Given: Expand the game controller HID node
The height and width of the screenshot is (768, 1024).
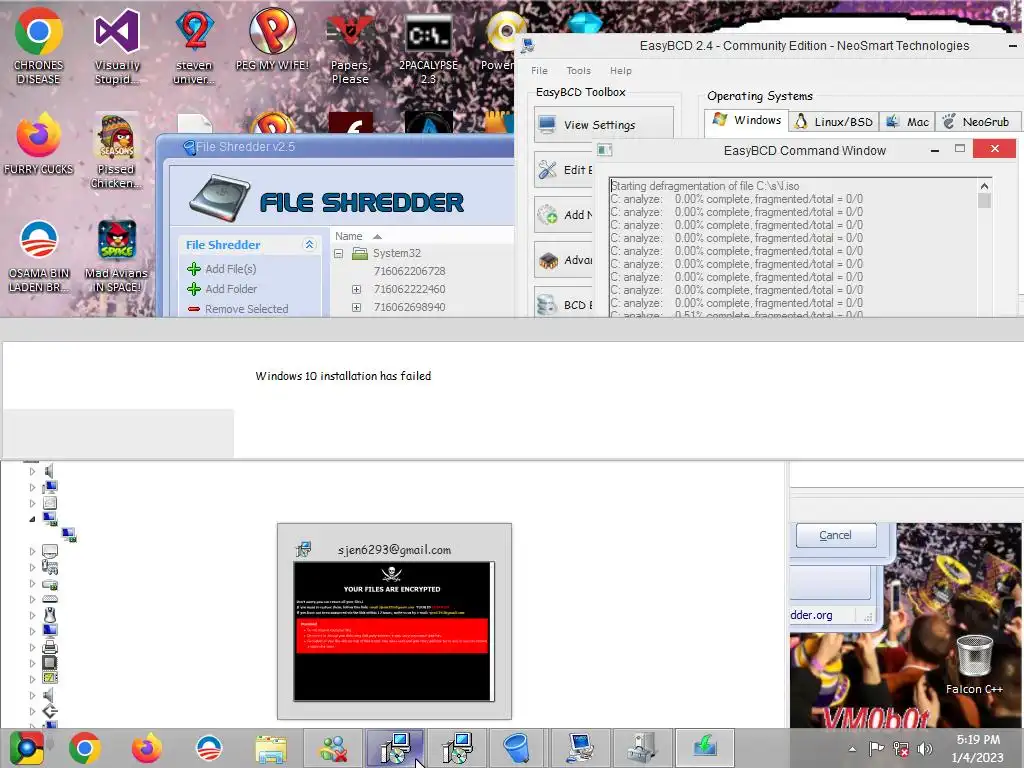Looking at the screenshot, I should pyautogui.click(x=32, y=568).
